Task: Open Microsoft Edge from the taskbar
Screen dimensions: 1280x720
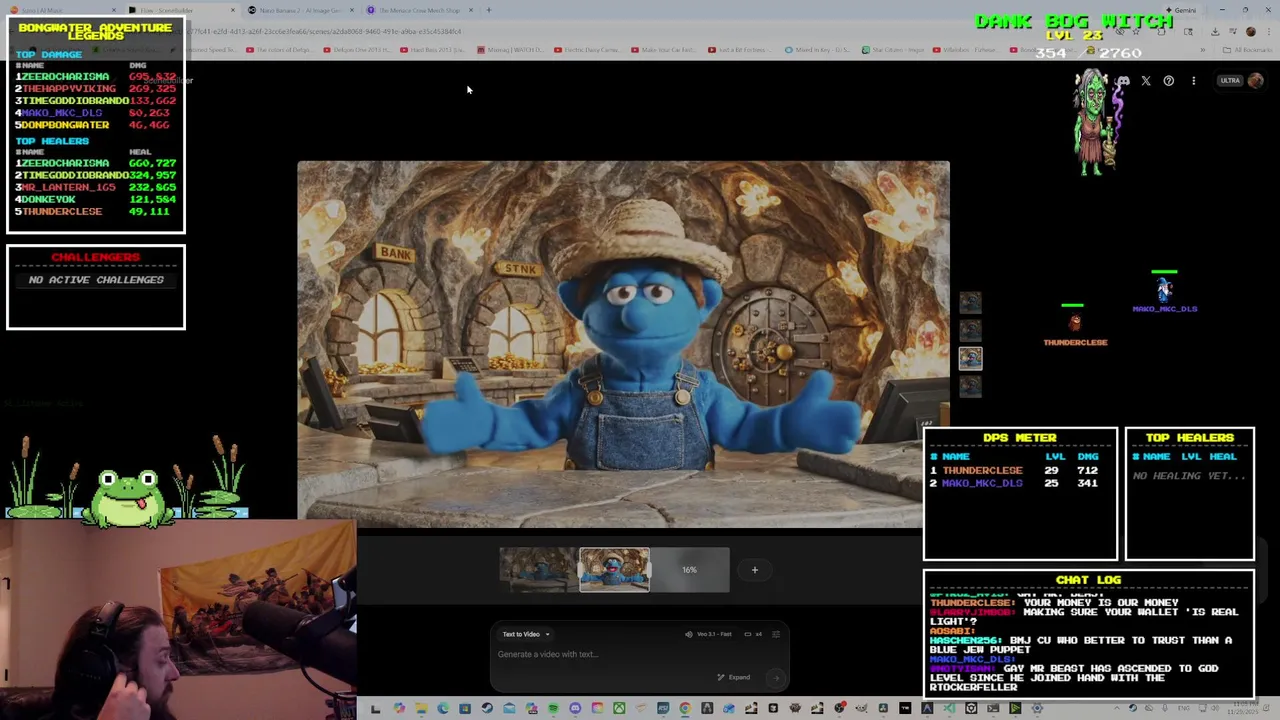Action: point(443,709)
